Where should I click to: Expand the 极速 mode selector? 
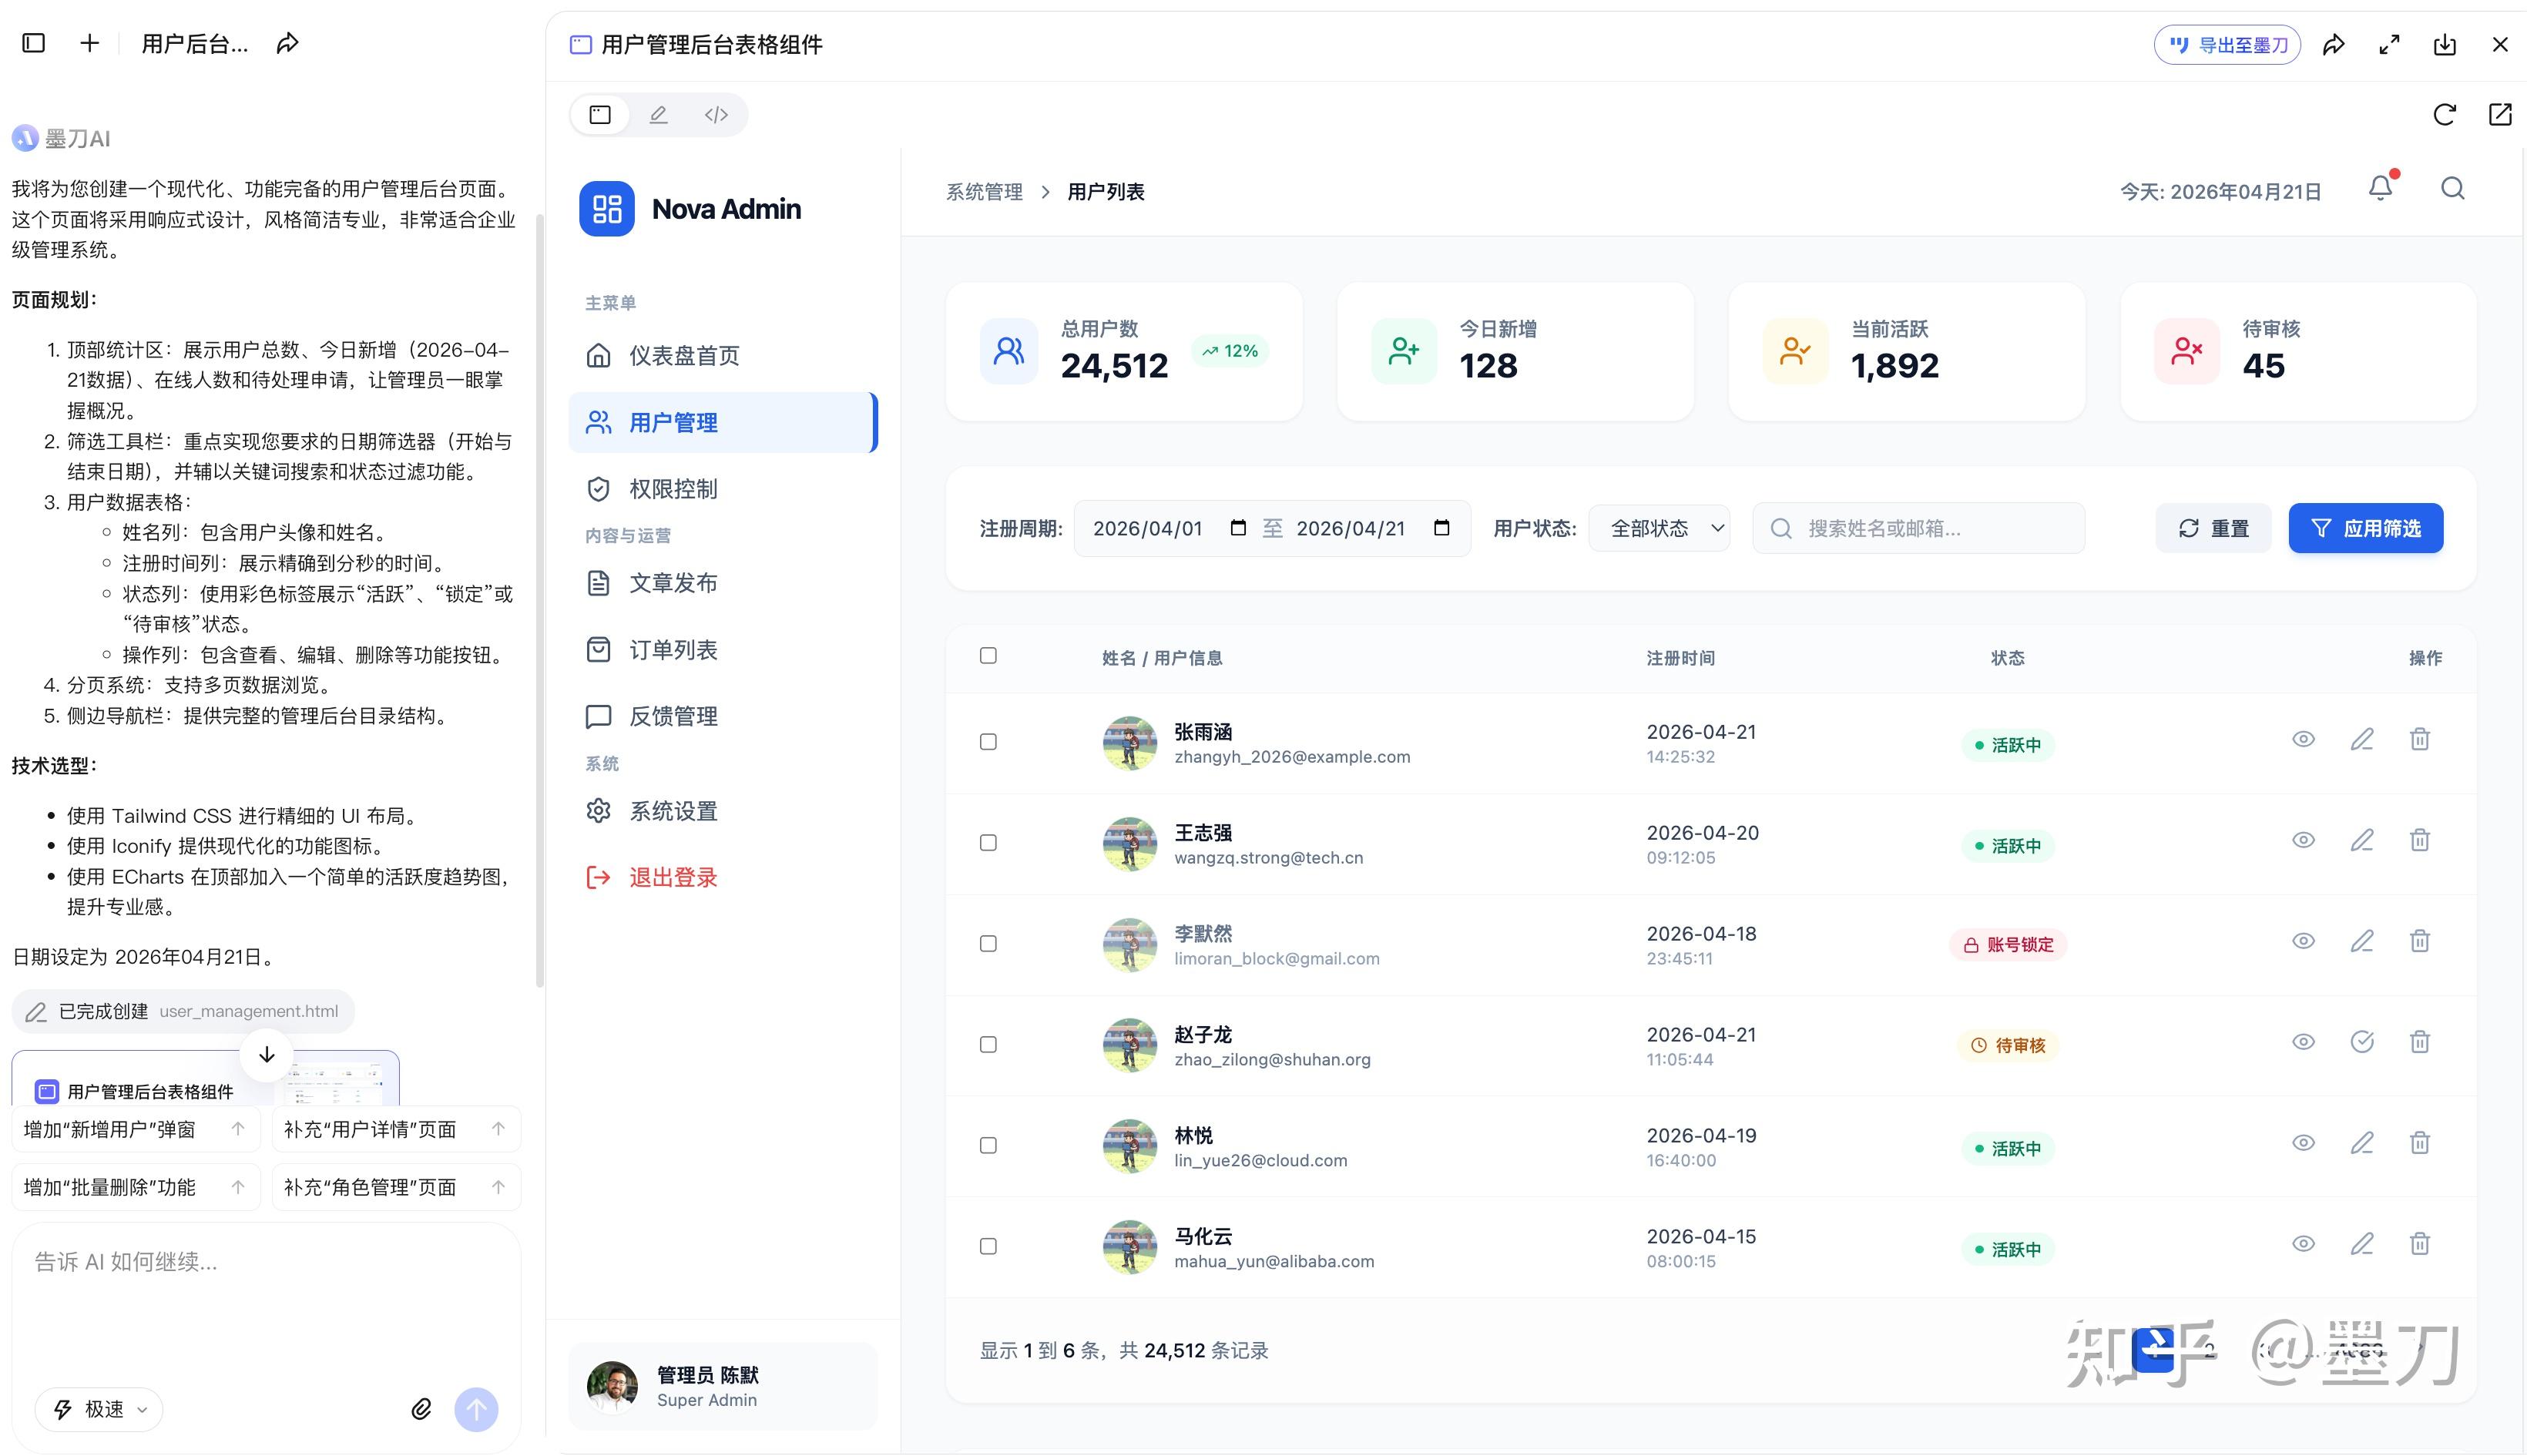(x=100, y=1409)
